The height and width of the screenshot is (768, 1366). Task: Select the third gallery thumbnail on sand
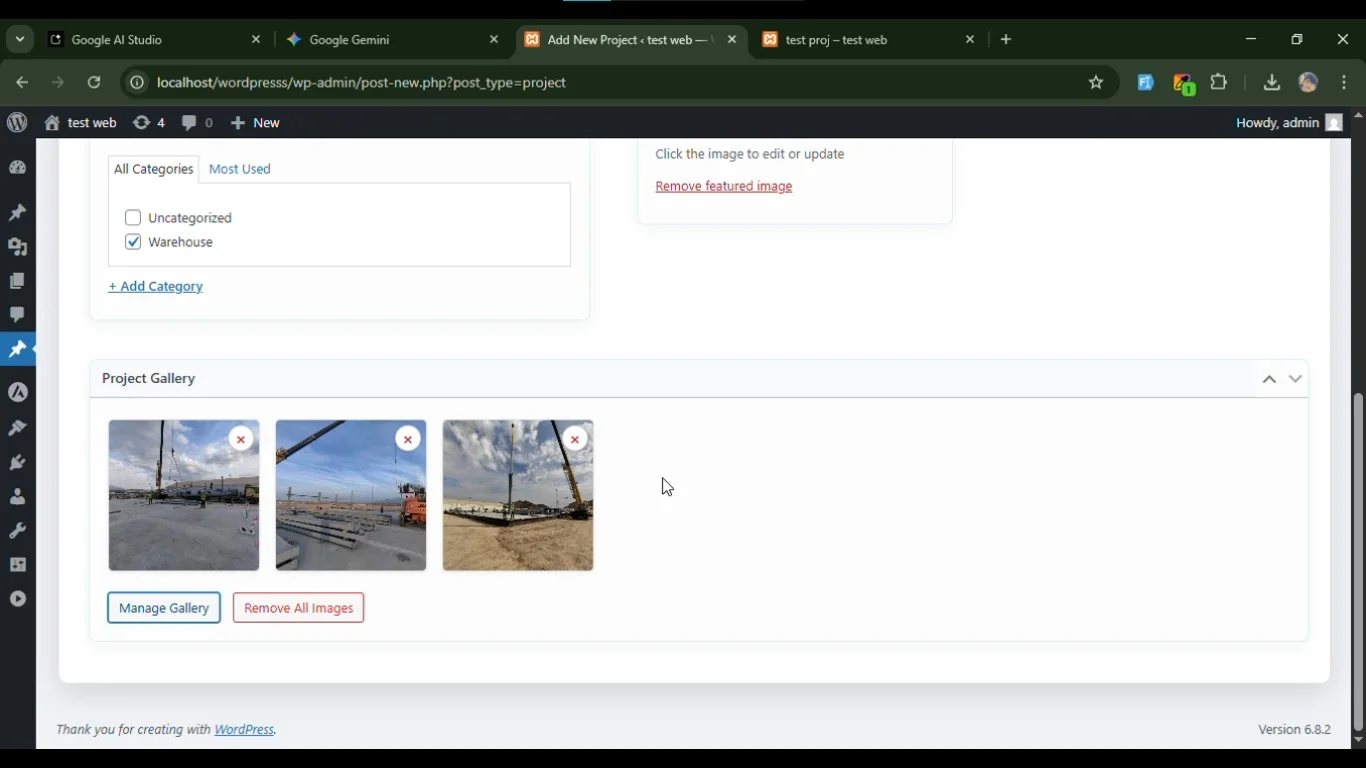(518, 496)
